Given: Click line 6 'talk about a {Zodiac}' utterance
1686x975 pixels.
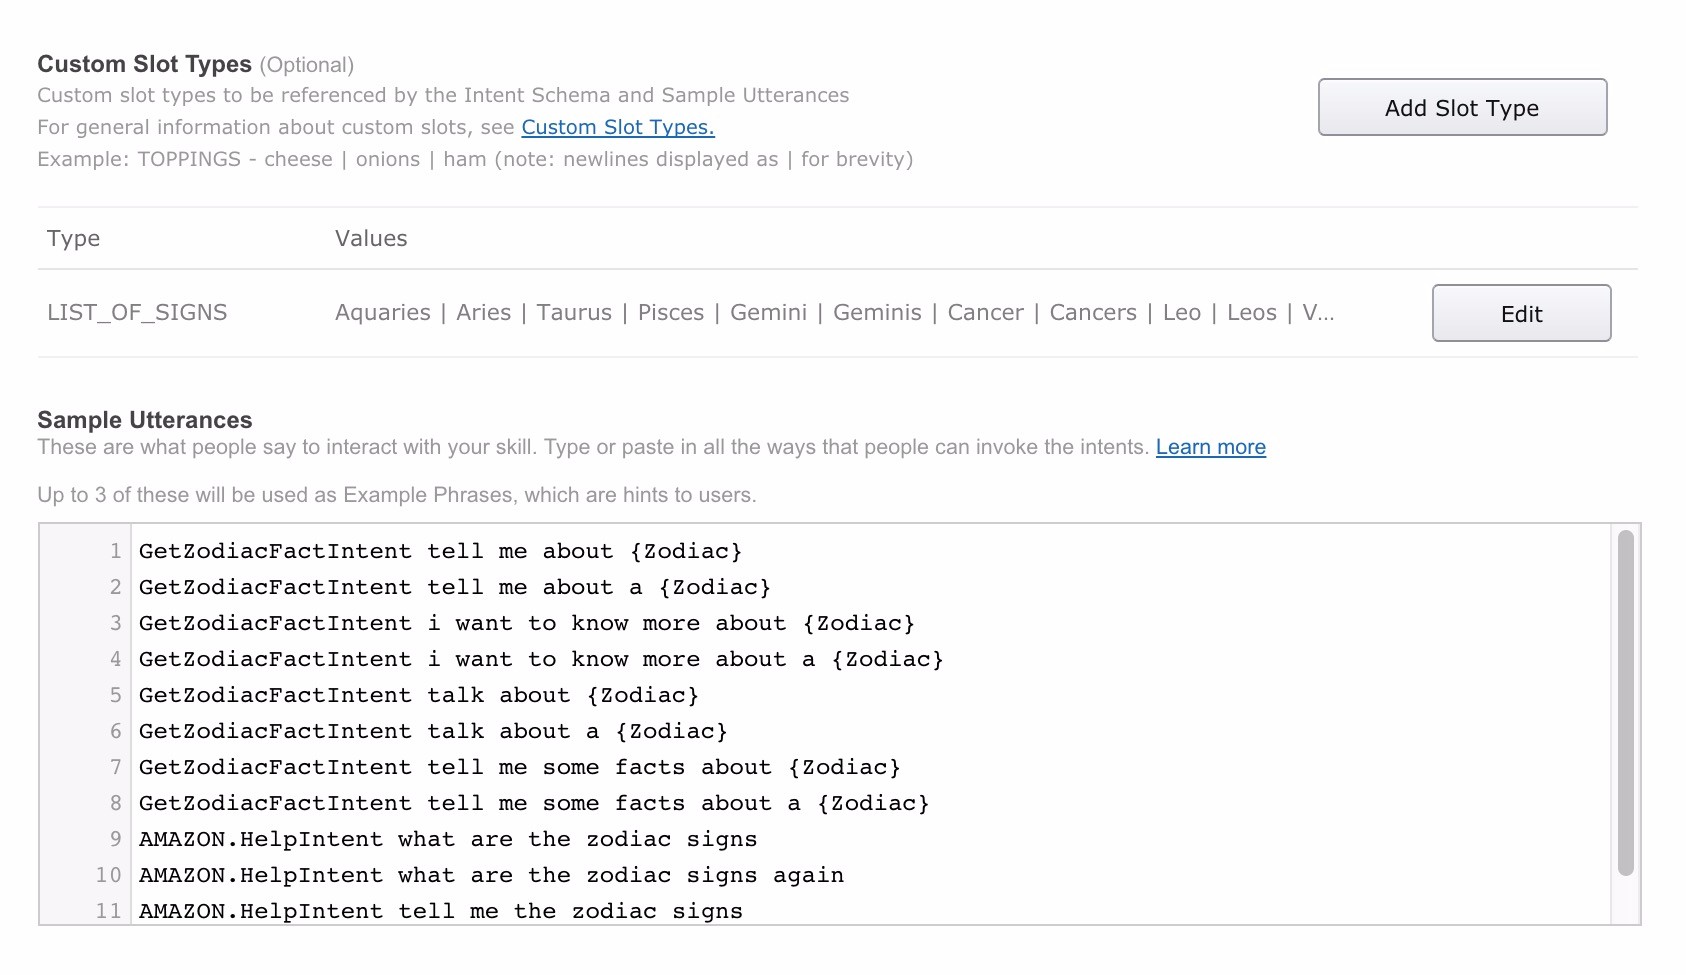Looking at the screenshot, I should point(432,732).
